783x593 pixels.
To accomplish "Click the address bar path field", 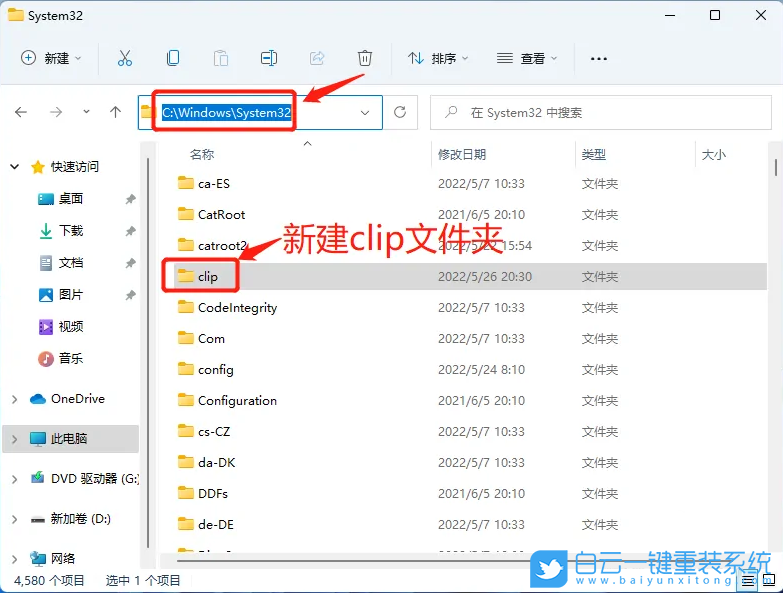I will point(260,113).
